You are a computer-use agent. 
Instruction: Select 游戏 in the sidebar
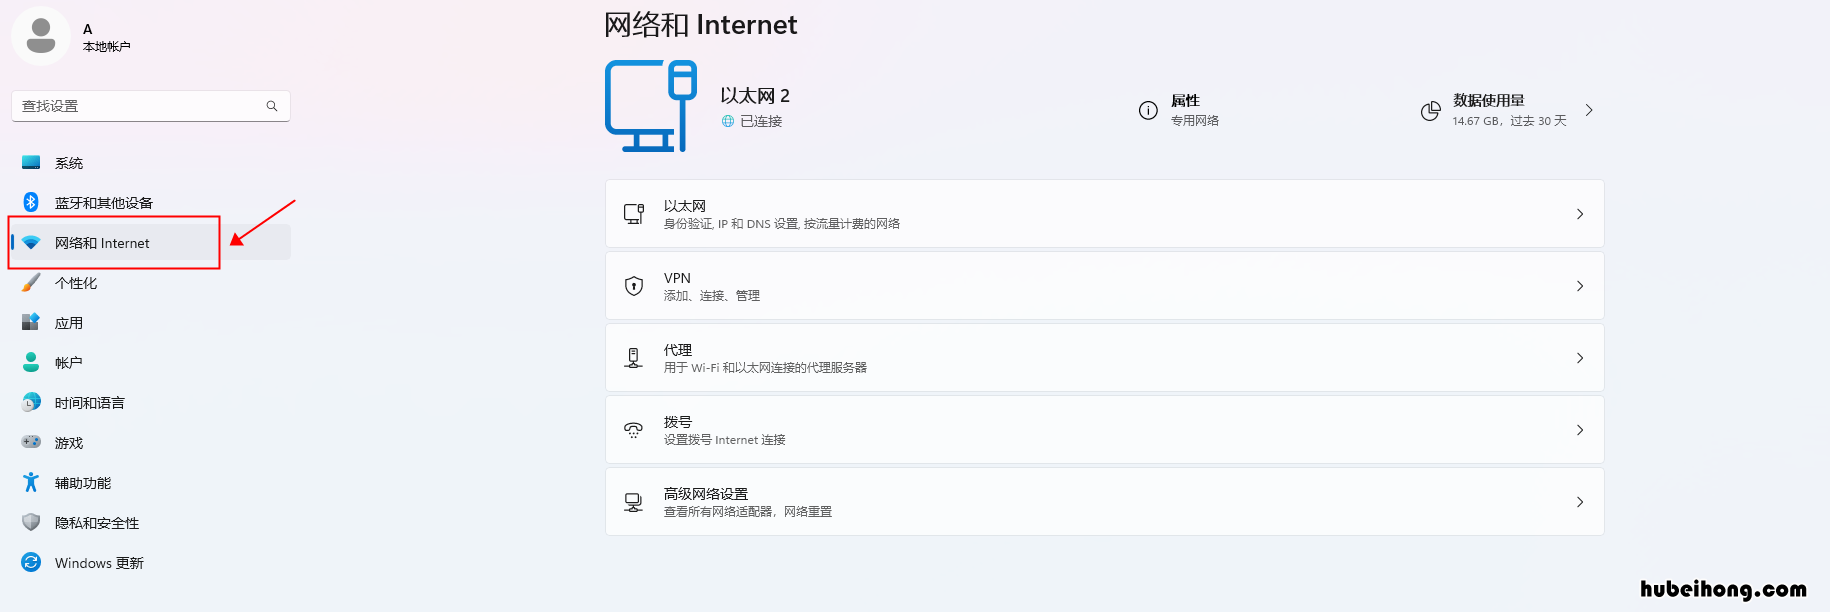[151, 443]
